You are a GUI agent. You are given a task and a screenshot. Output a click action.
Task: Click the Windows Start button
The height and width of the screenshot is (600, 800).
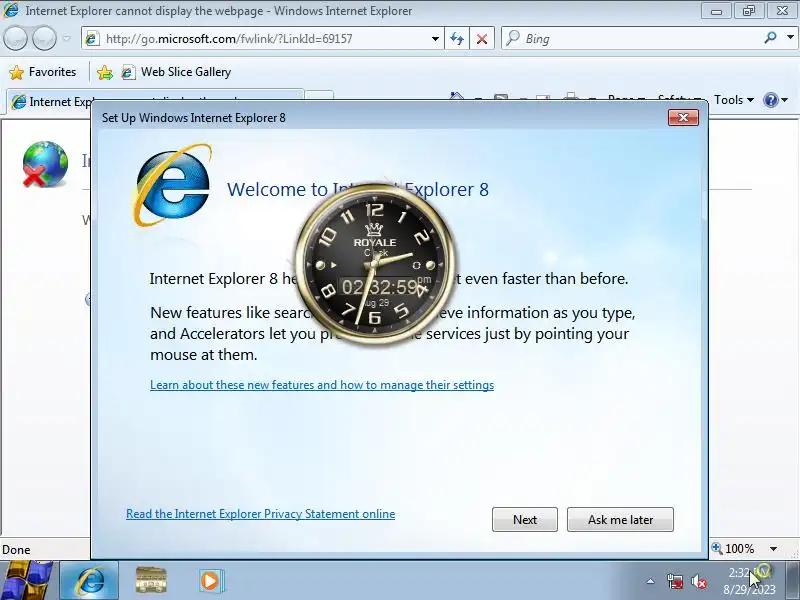click(26, 580)
